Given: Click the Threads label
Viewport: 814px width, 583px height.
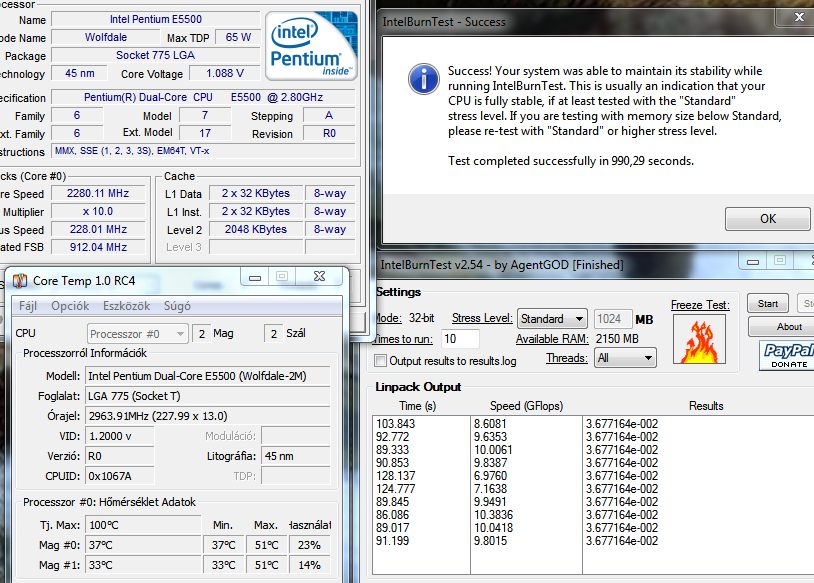Looking at the screenshot, I should click(x=566, y=358).
